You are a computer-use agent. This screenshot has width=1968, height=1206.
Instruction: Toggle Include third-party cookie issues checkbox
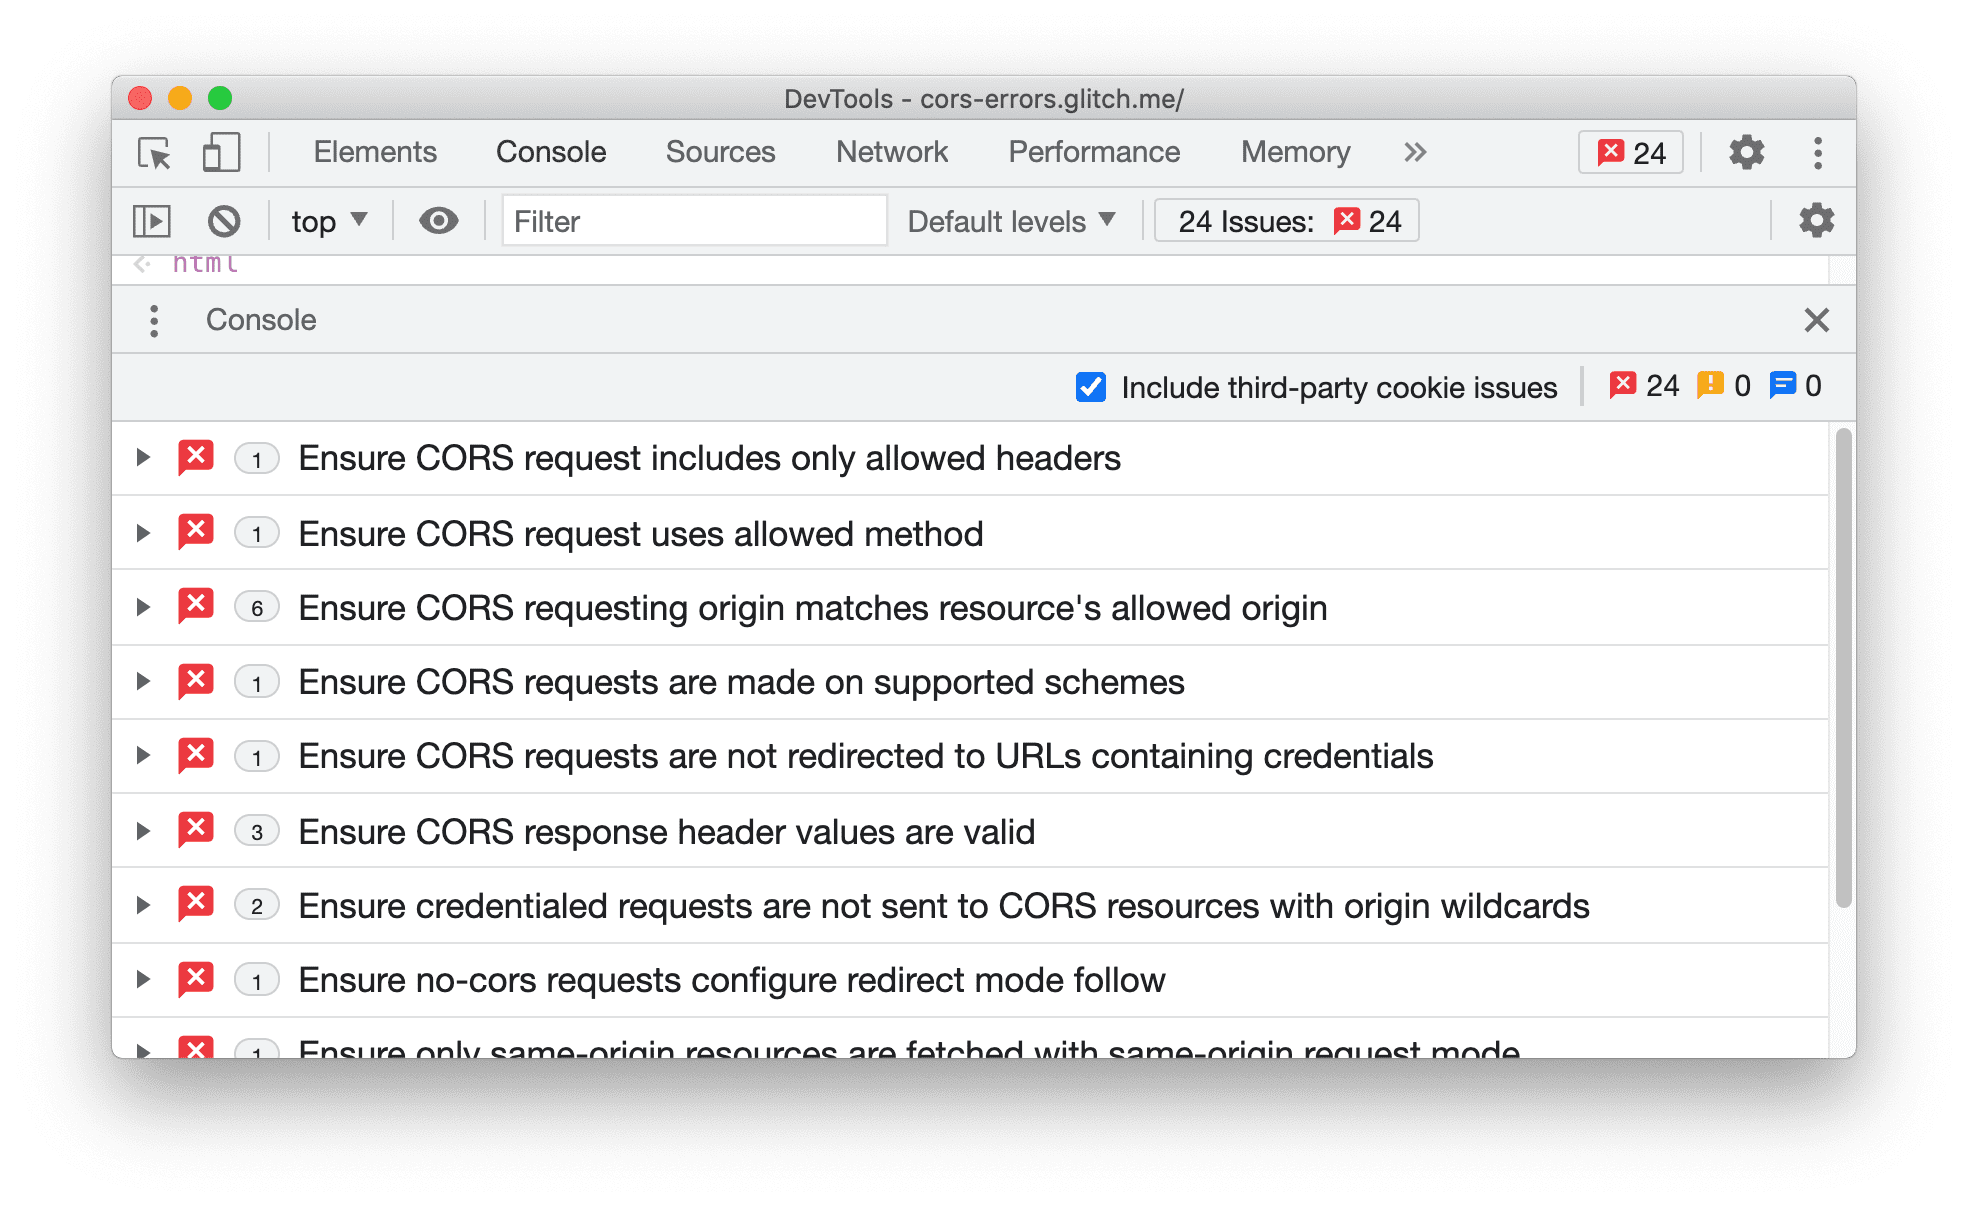[x=1089, y=387]
